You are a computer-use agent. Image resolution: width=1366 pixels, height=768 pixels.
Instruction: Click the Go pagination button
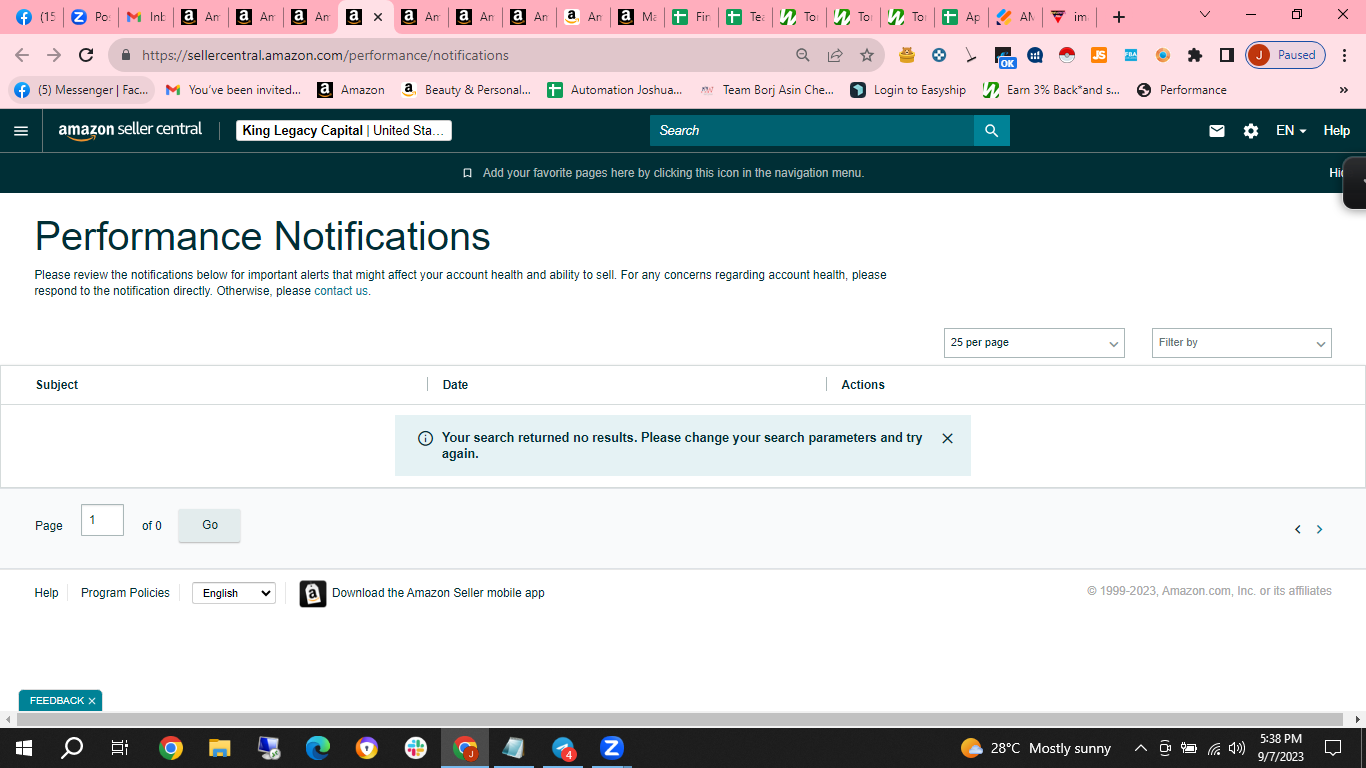(210, 526)
